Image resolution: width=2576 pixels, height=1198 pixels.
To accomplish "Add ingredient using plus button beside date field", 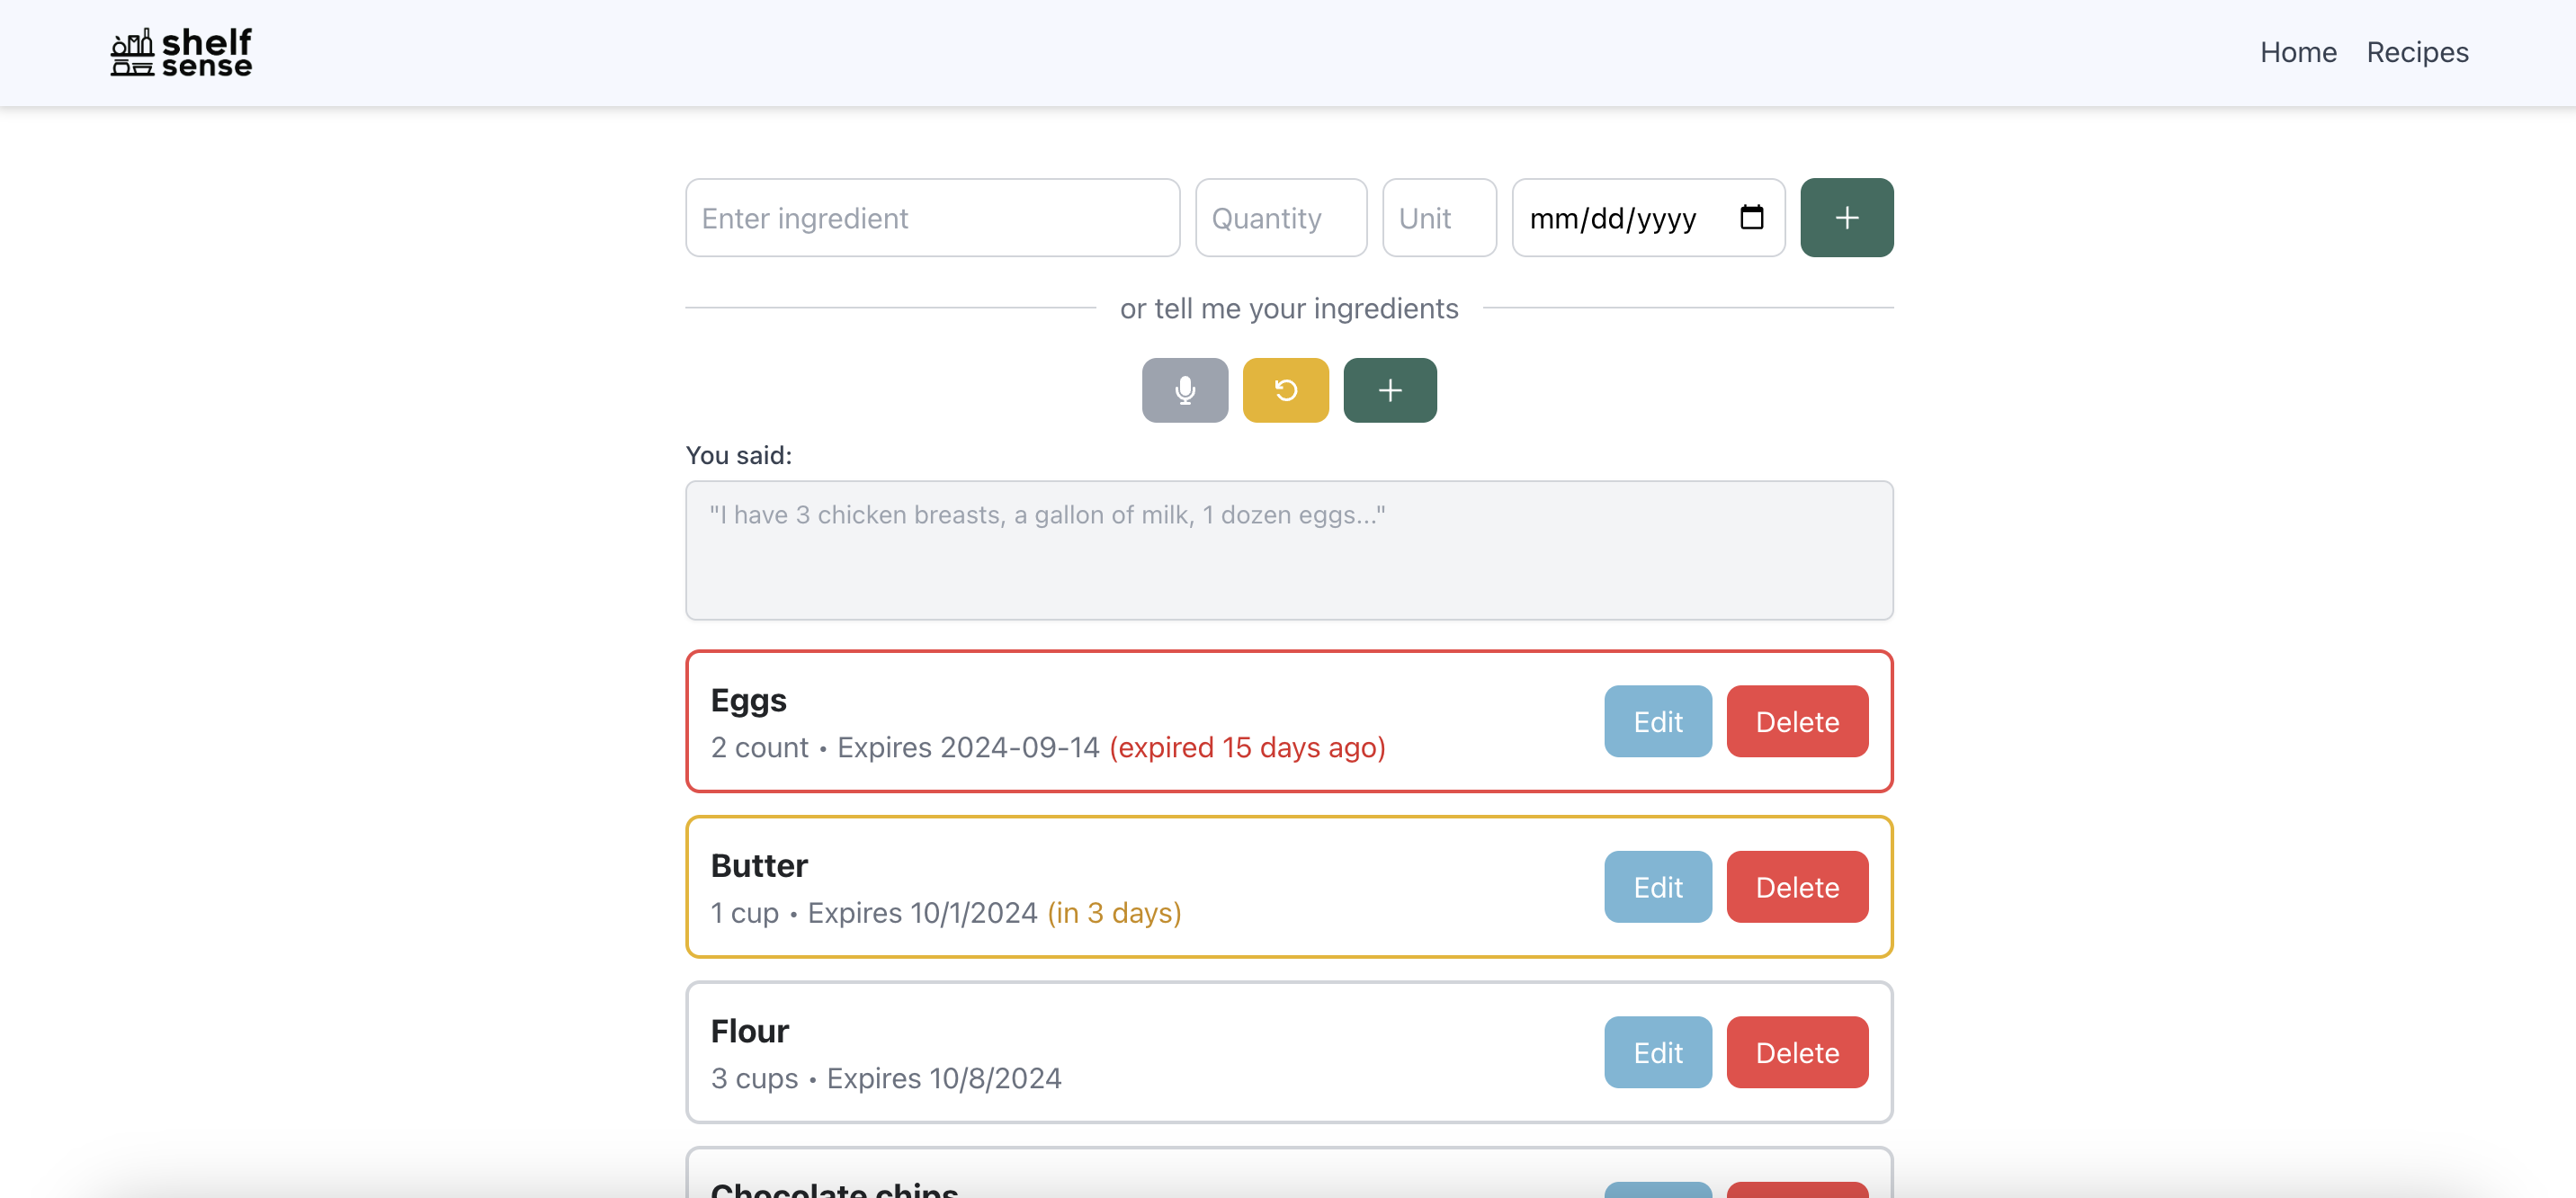I will coord(1846,218).
